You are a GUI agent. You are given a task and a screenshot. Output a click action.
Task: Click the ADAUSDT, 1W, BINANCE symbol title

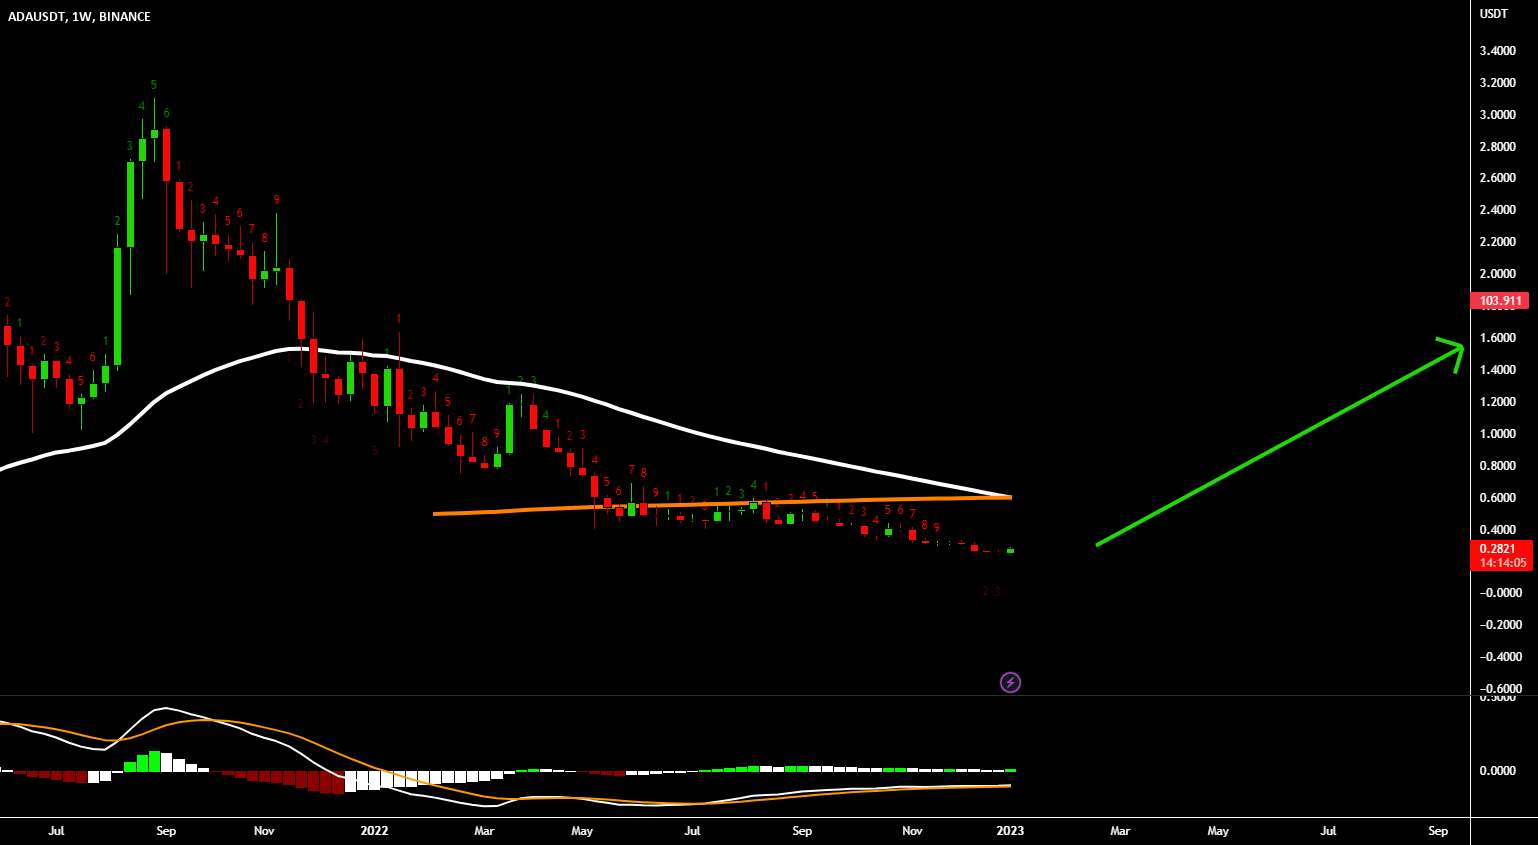79,17
